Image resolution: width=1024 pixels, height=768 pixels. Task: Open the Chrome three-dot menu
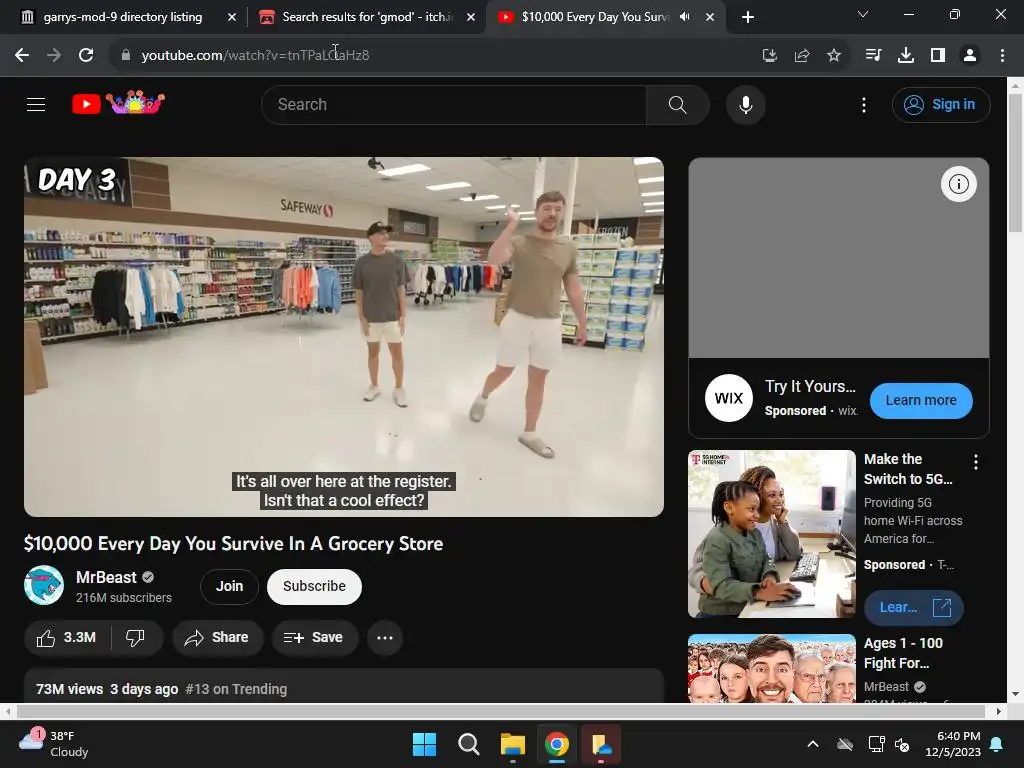coord(1002,55)
